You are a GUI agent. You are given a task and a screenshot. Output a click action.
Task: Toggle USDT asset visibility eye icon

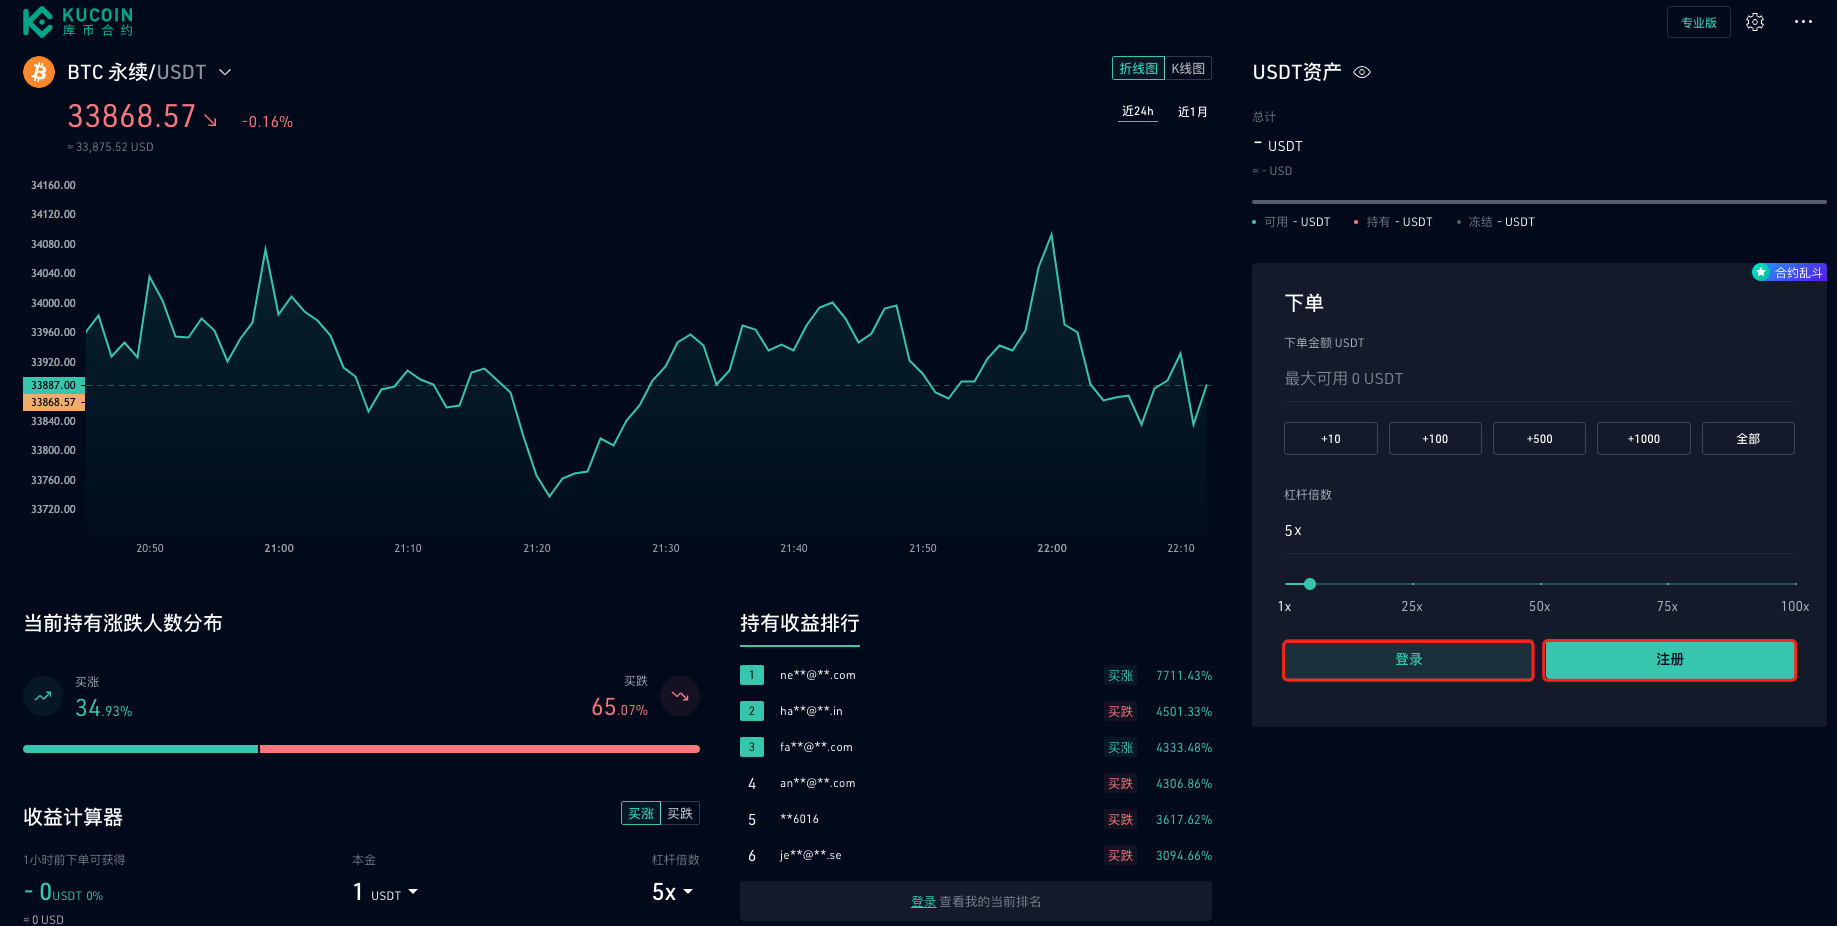(x=1362, y=72)
